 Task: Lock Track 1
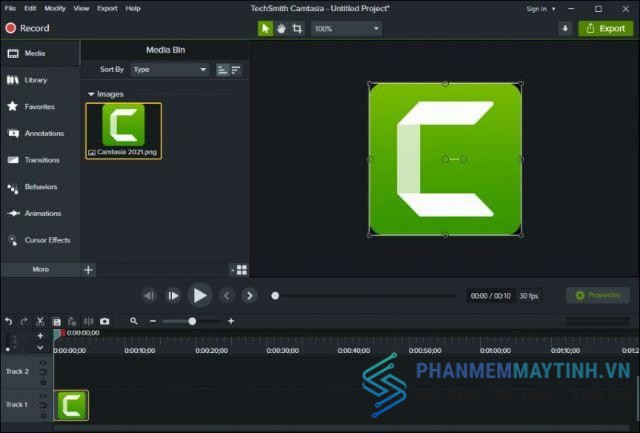[x=43, y=415]
